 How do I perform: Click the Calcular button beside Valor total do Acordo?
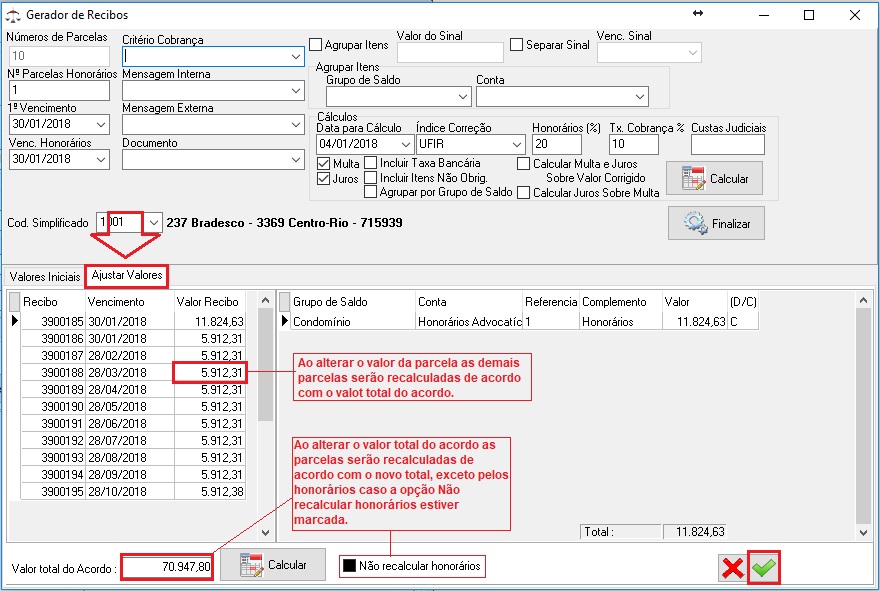tap(272, 565)
